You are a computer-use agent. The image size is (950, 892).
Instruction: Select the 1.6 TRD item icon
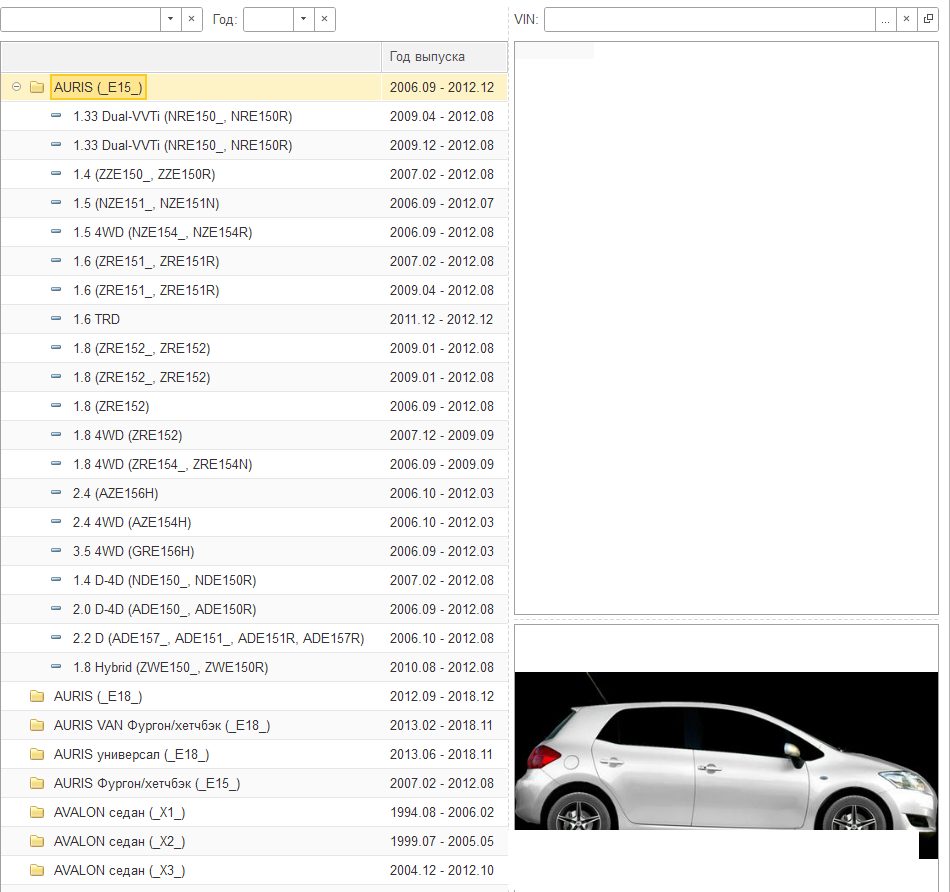[x=56, y=318]
